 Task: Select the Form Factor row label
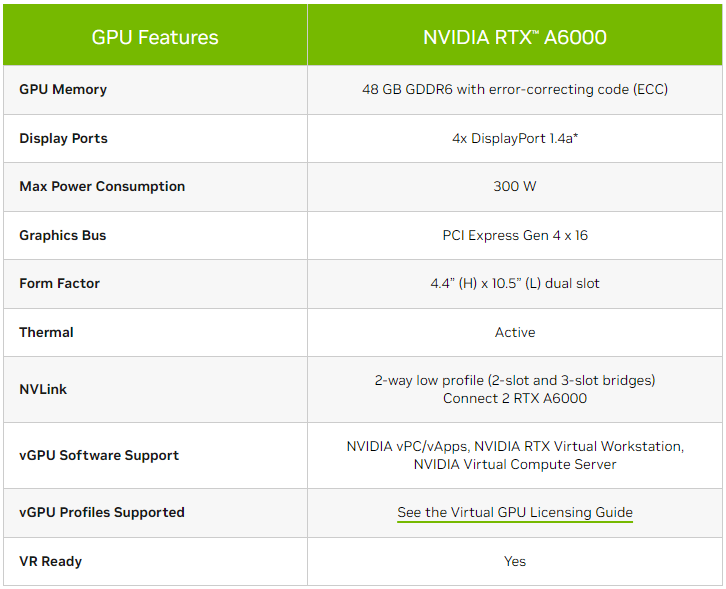(x=59, y=283)
